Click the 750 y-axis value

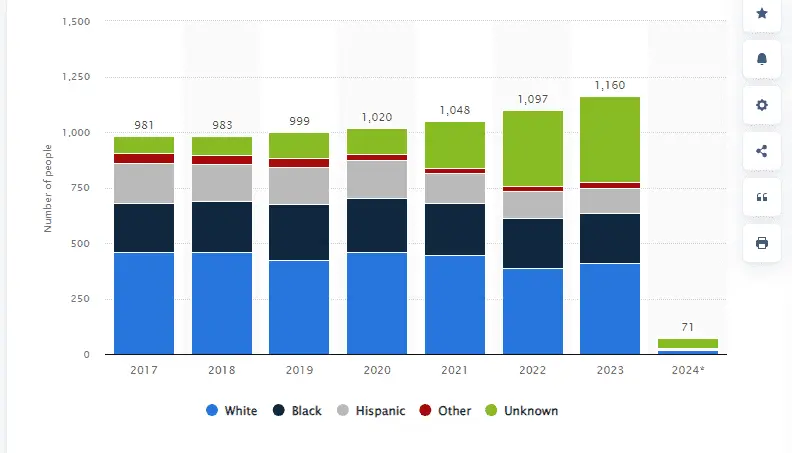click(80, 188)
